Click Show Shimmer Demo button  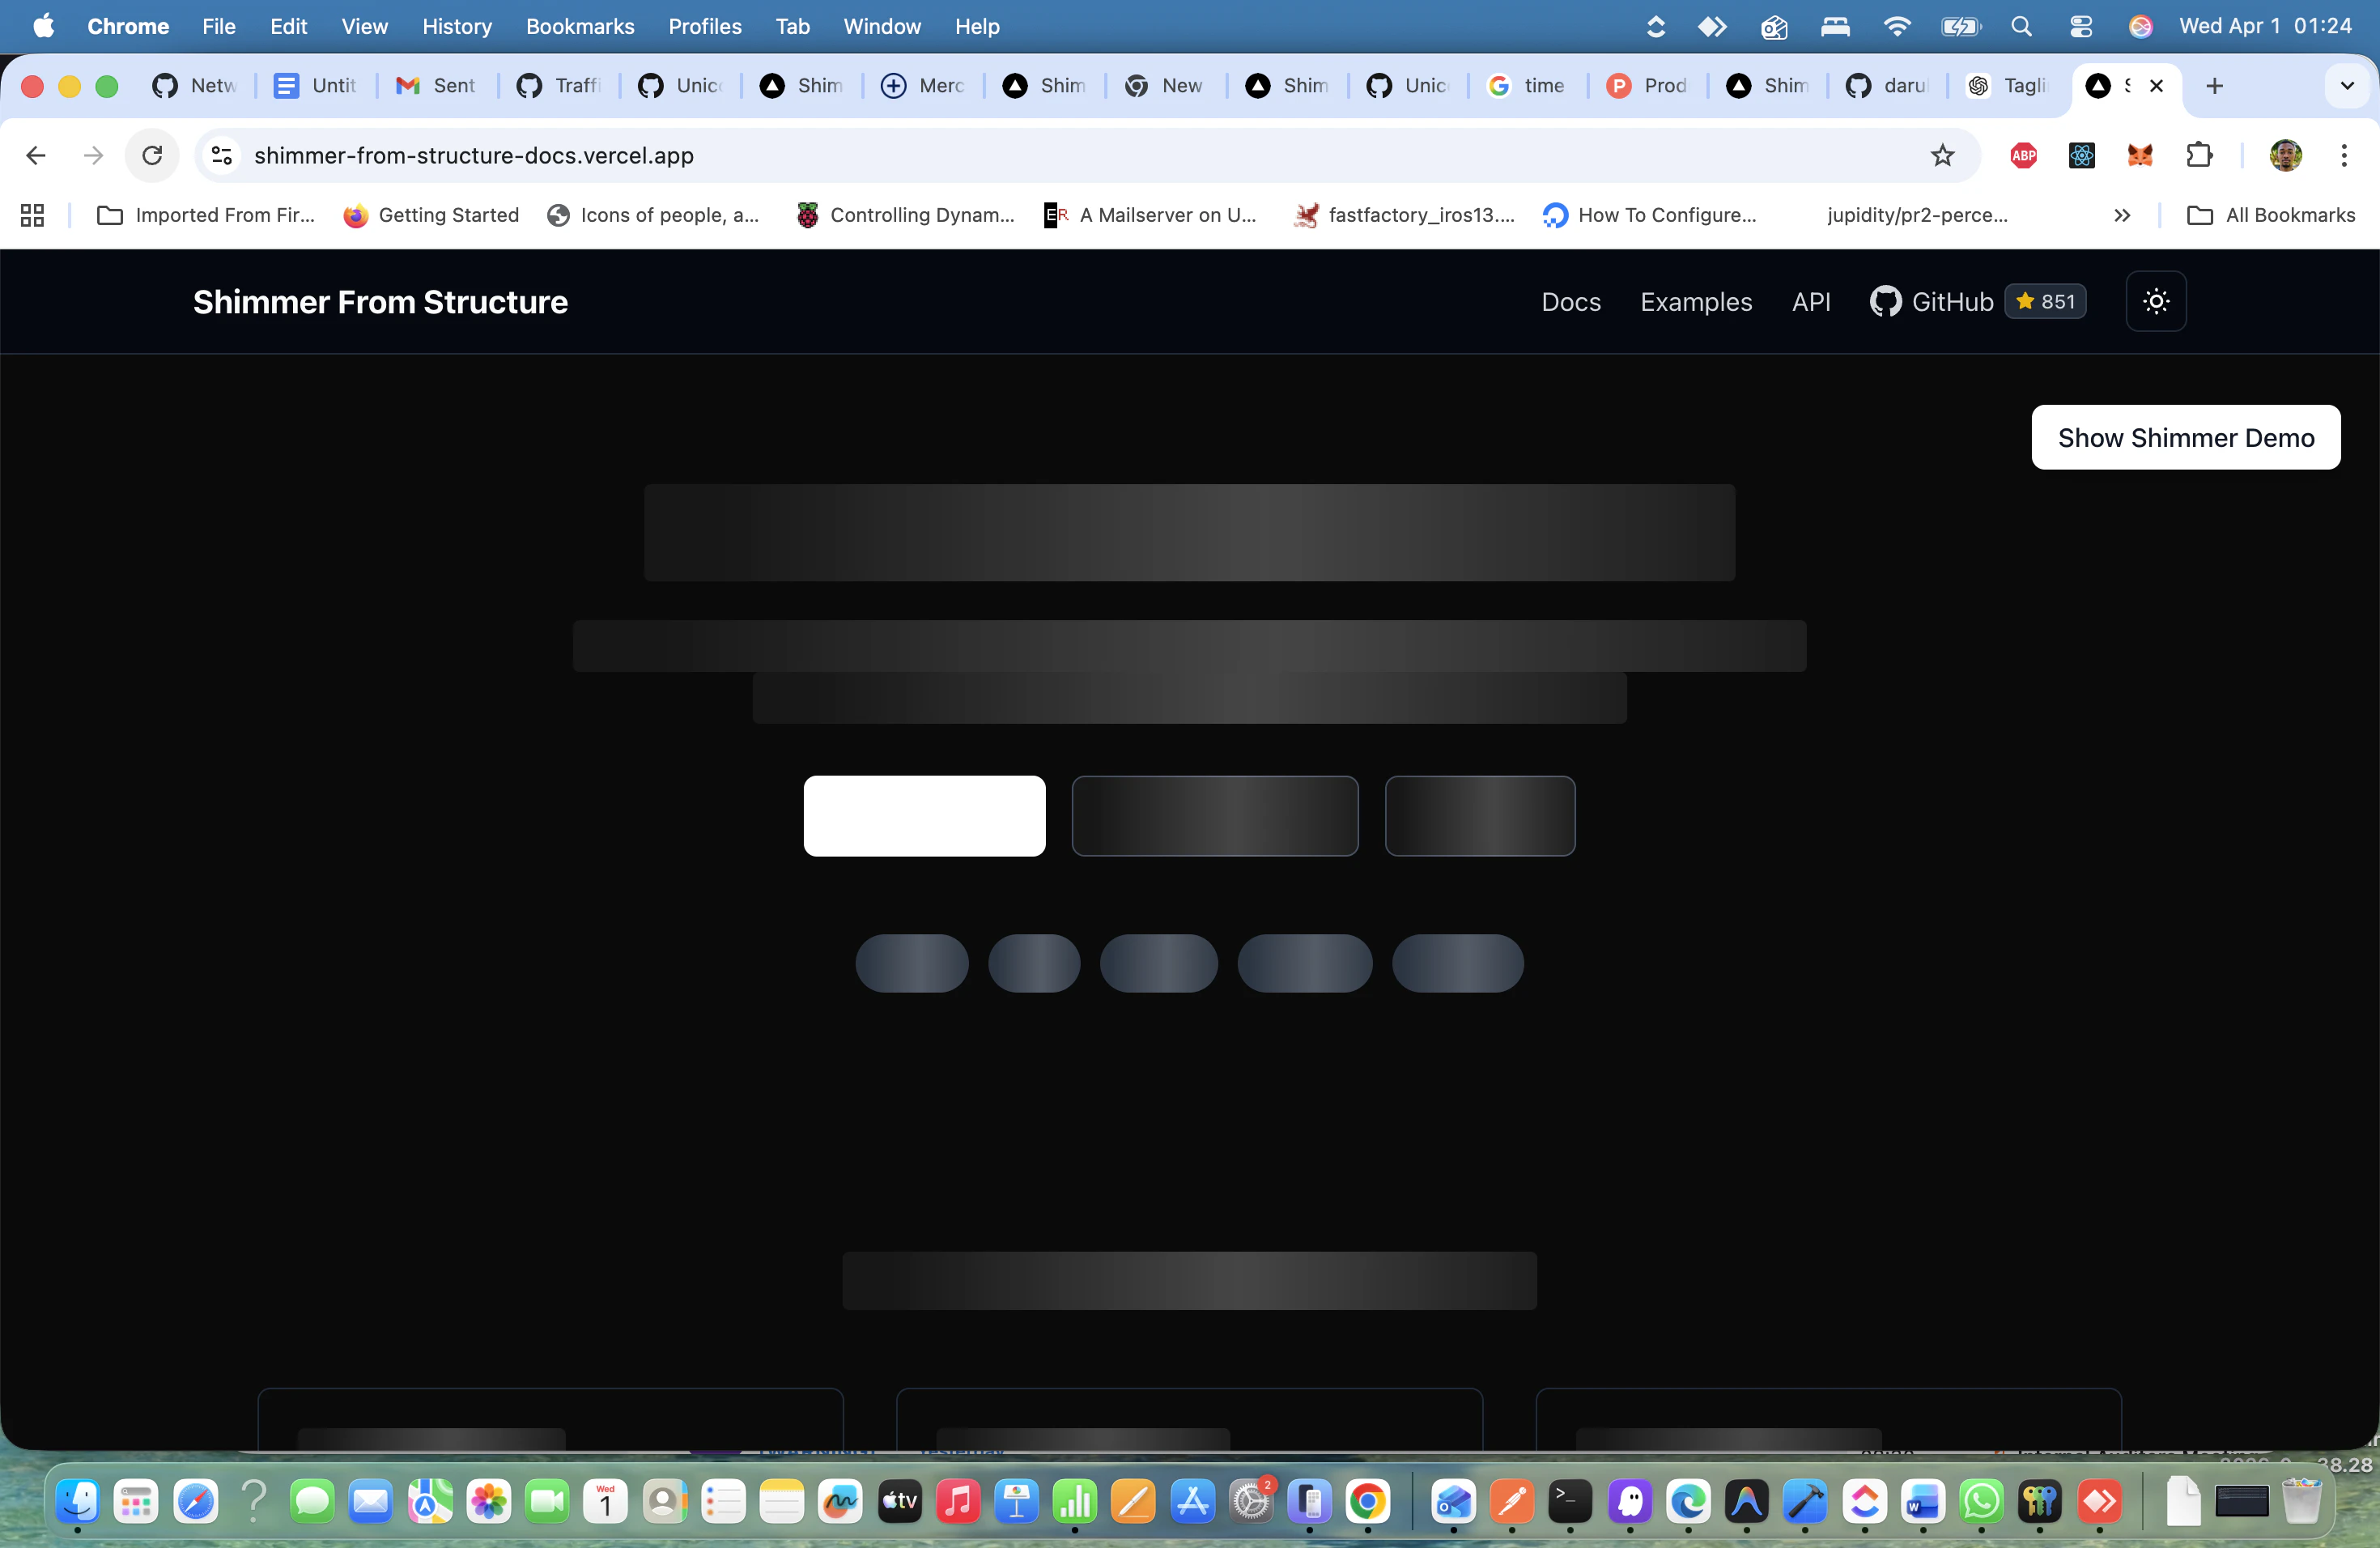pyautogui.click(x=2185, y=437)
